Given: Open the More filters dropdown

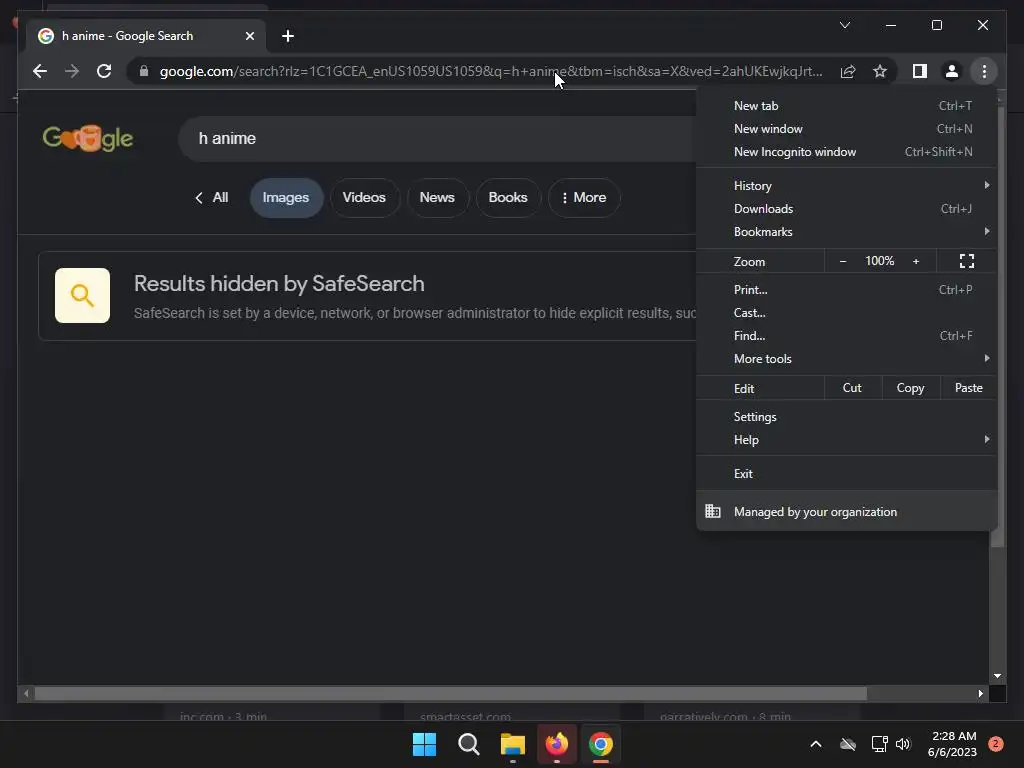Looking at the screenshot, I should click(584, 197).
